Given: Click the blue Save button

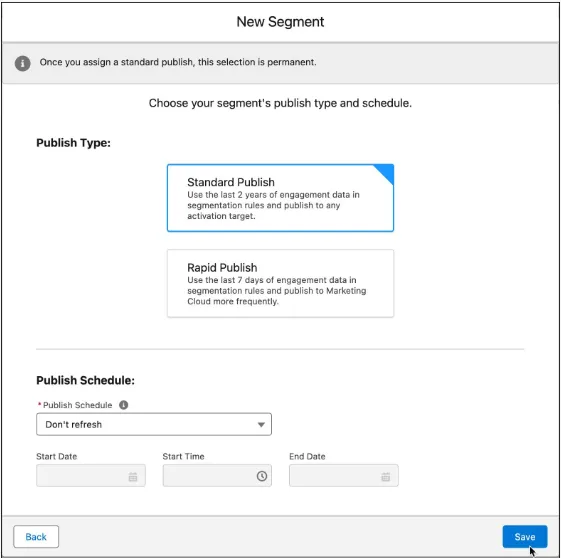Looking at the screenshot, I should (525, 537).
